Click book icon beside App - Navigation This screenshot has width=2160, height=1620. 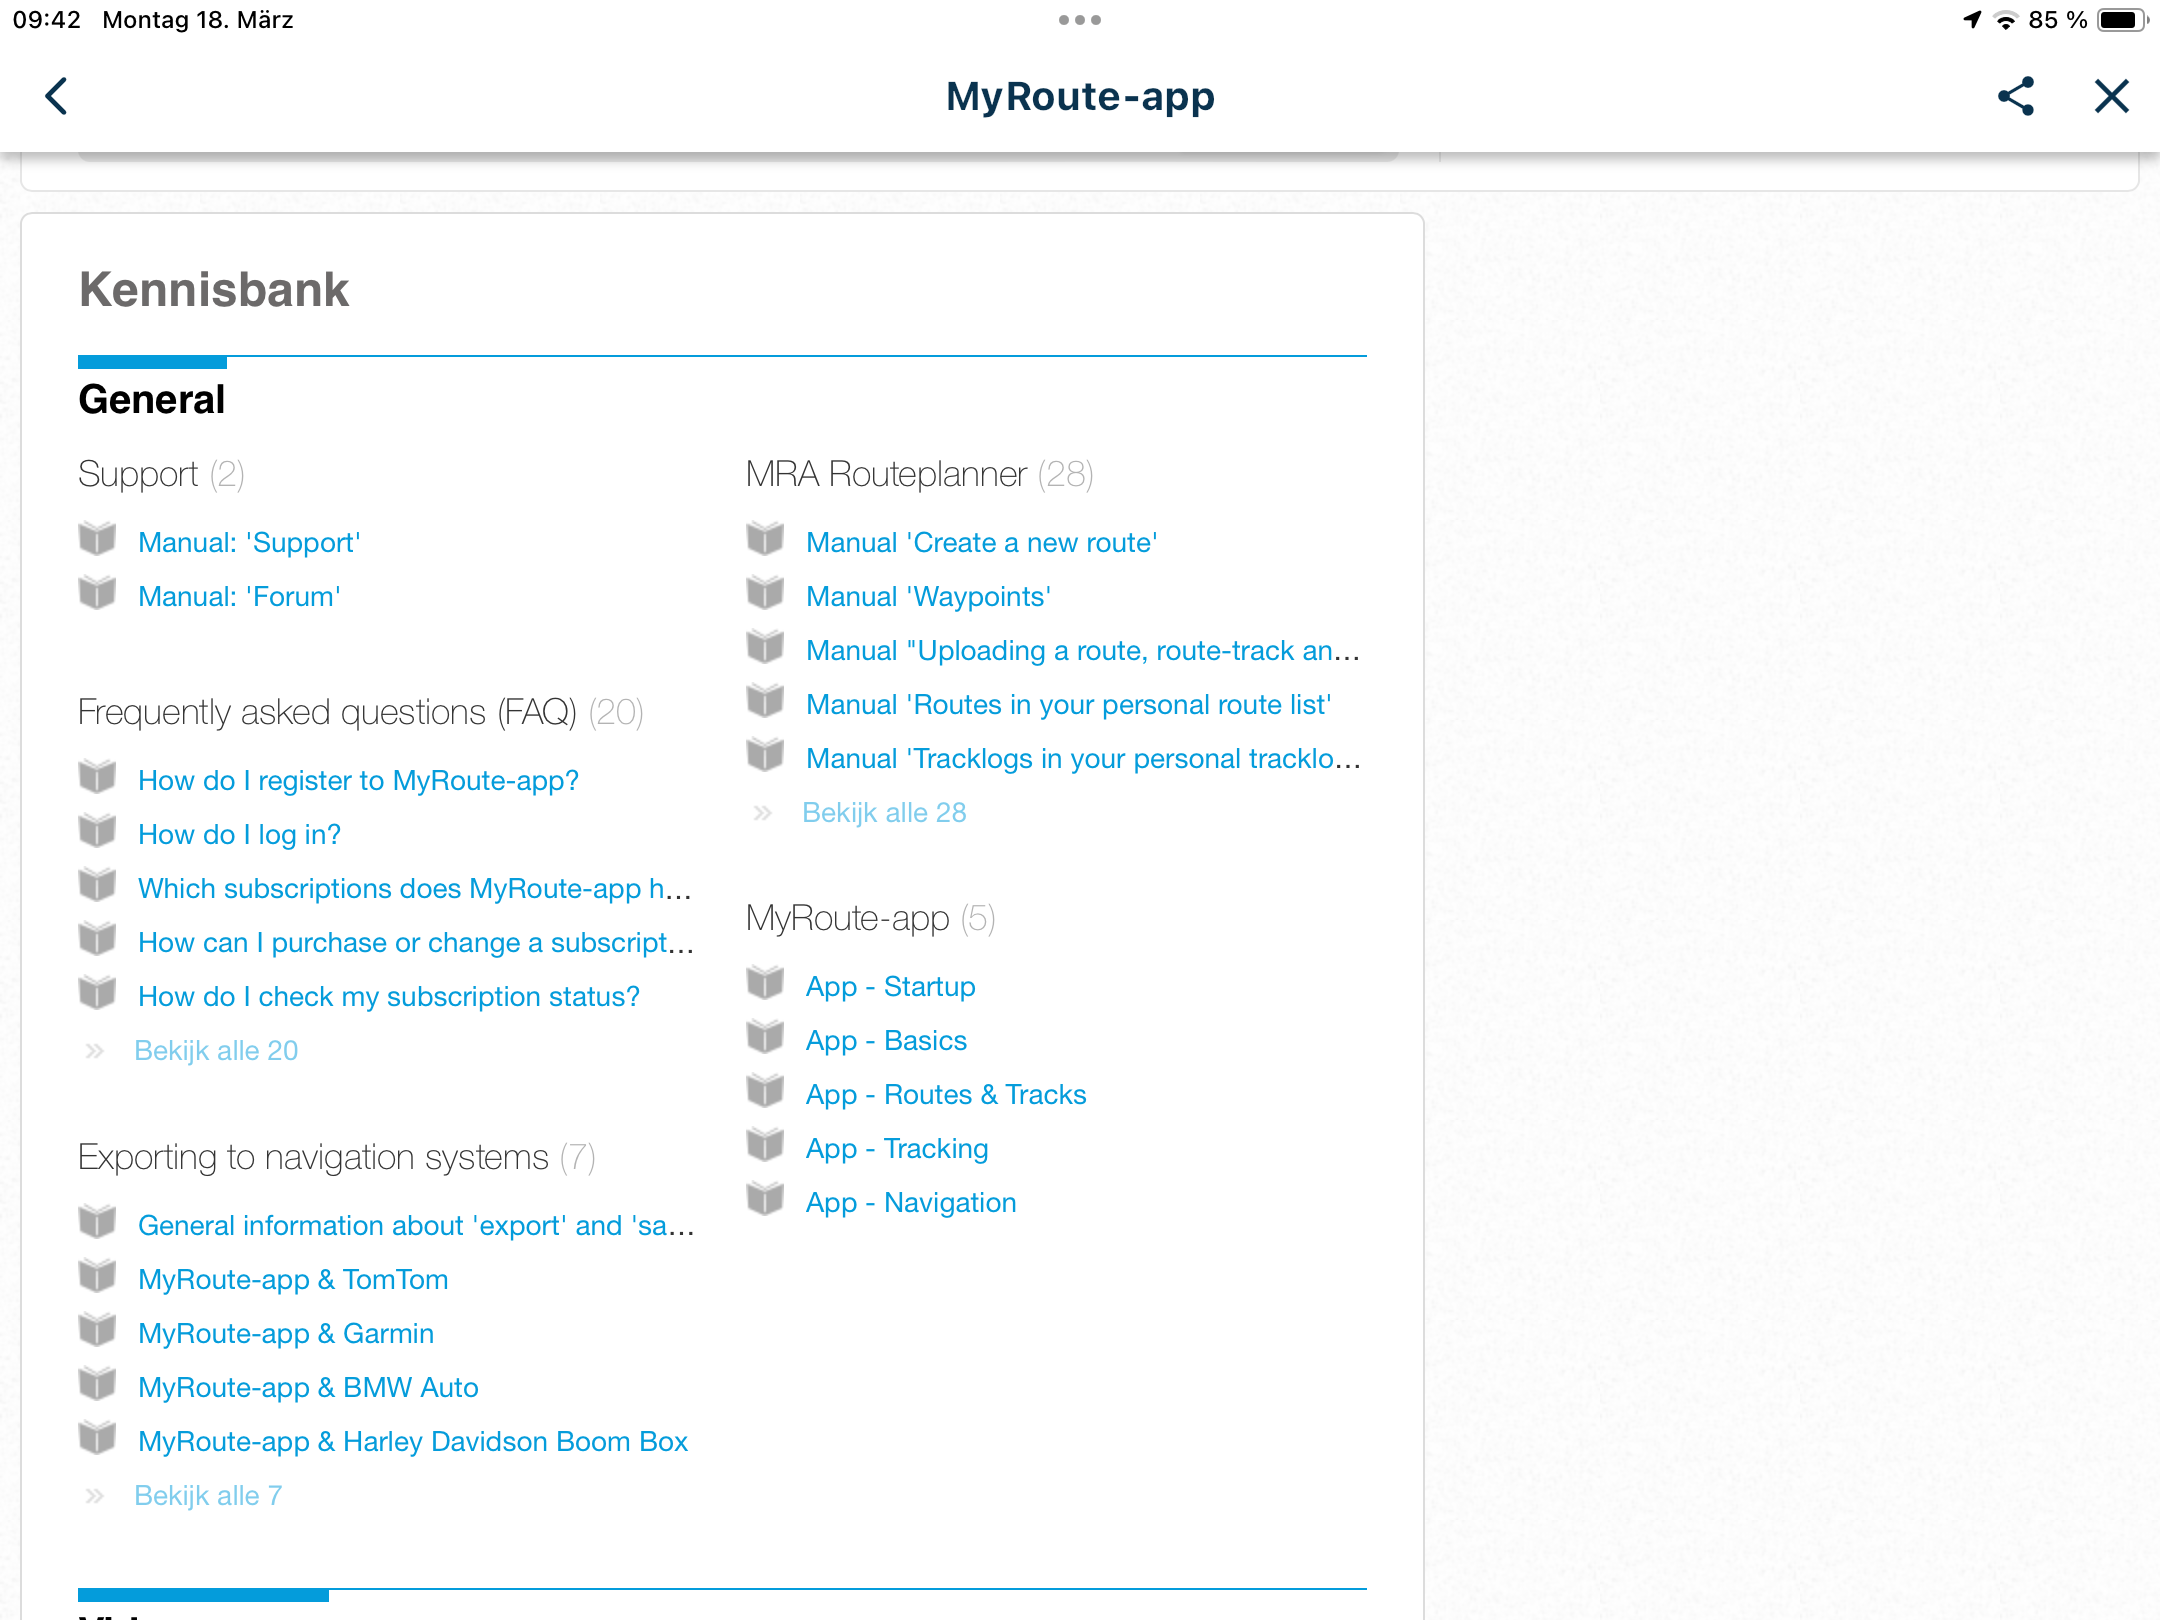click(x=765, y=1199)
